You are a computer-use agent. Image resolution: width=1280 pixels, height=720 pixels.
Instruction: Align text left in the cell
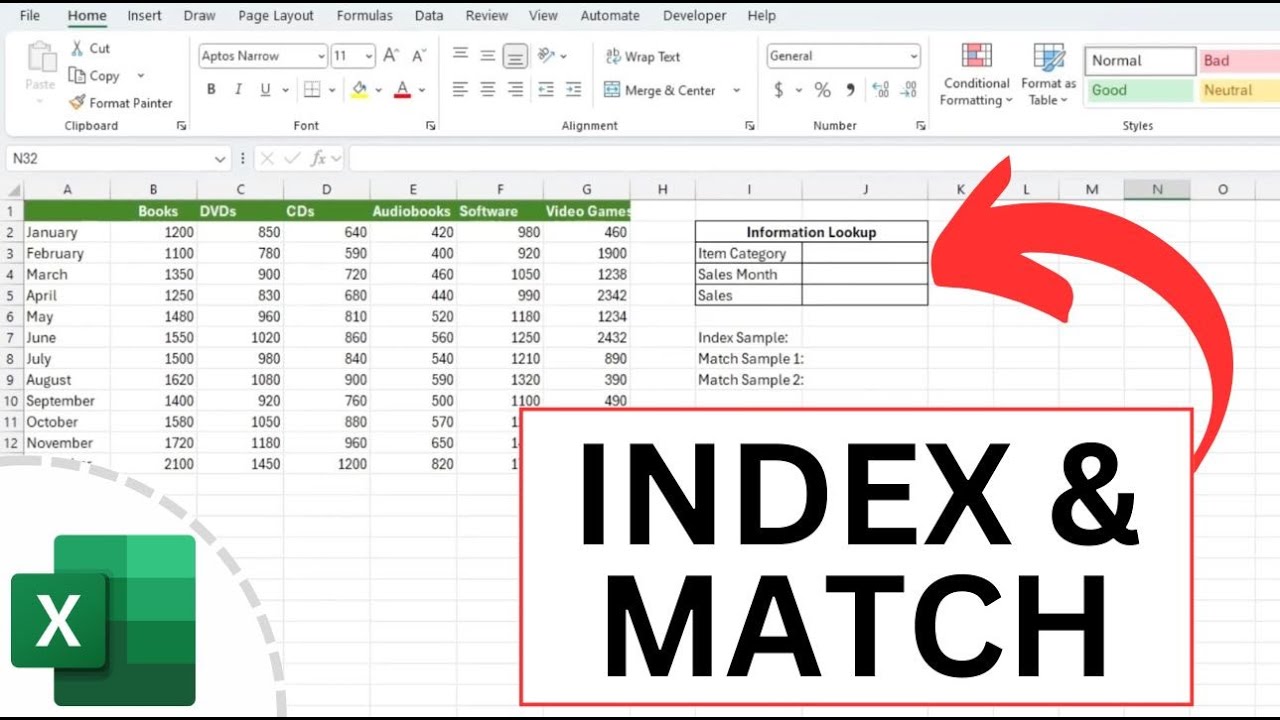[x=460, y=90]
